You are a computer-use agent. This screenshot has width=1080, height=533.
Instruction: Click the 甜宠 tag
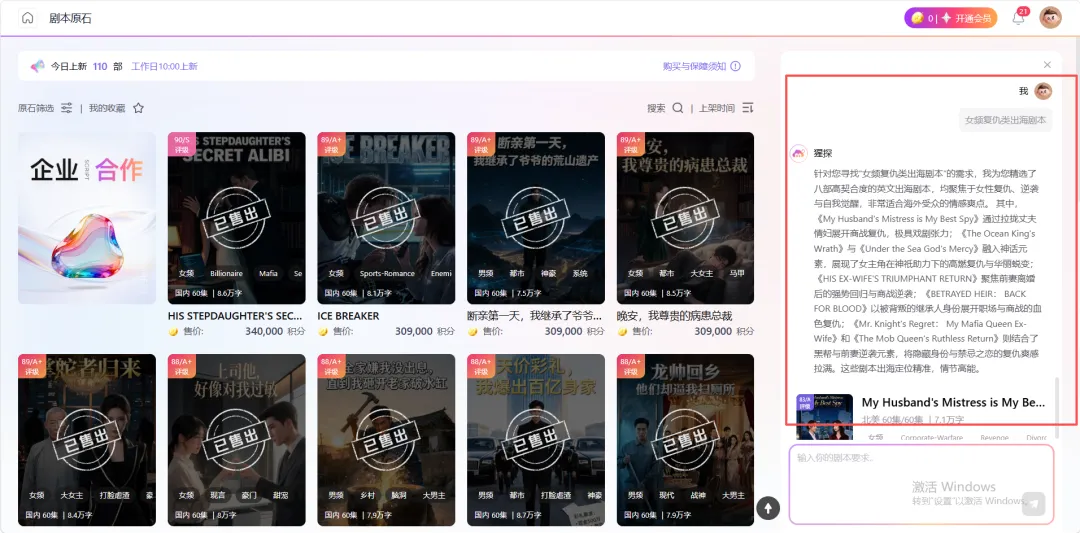(280, 495)
